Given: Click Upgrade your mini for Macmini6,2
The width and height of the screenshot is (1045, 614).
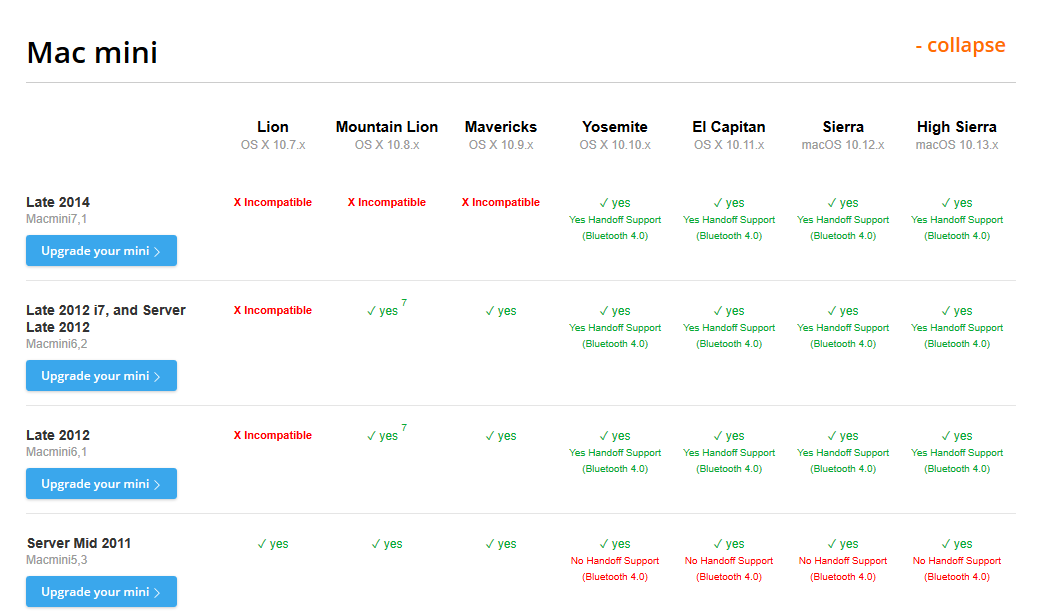Looking at the screenshot, I should tap(101, 376).
